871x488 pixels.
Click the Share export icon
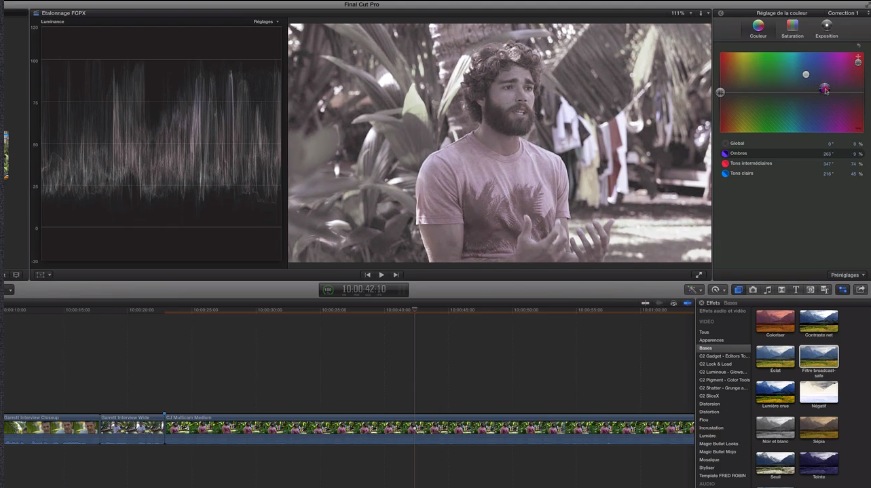[860, 289]
